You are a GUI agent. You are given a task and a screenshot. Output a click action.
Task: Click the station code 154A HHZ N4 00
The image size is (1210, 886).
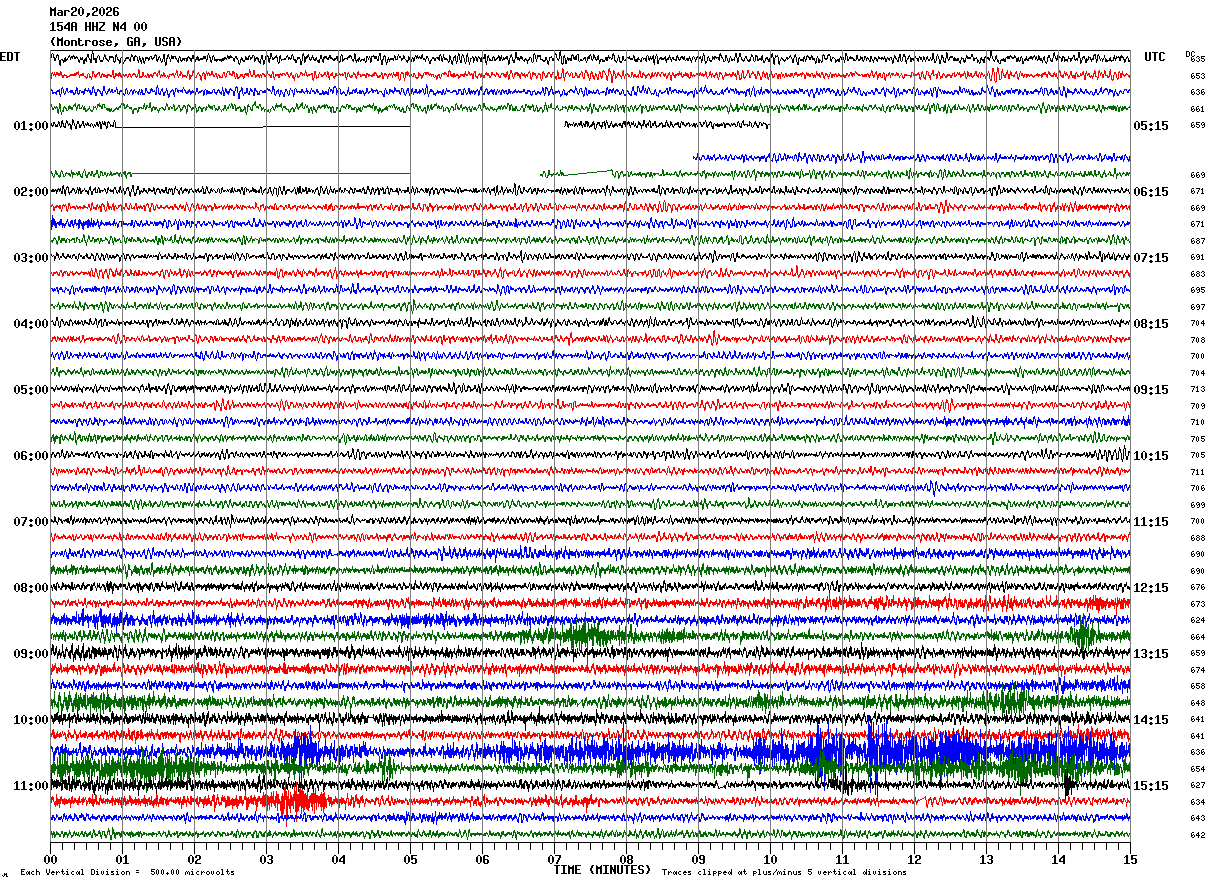(x=98, y=27)
